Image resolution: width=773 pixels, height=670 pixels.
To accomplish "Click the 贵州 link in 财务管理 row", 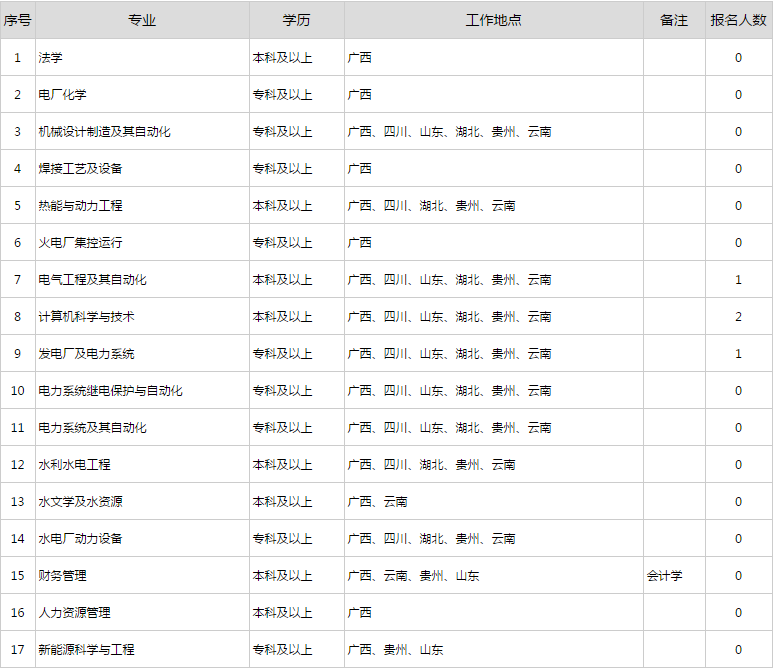I will (431, 576).
